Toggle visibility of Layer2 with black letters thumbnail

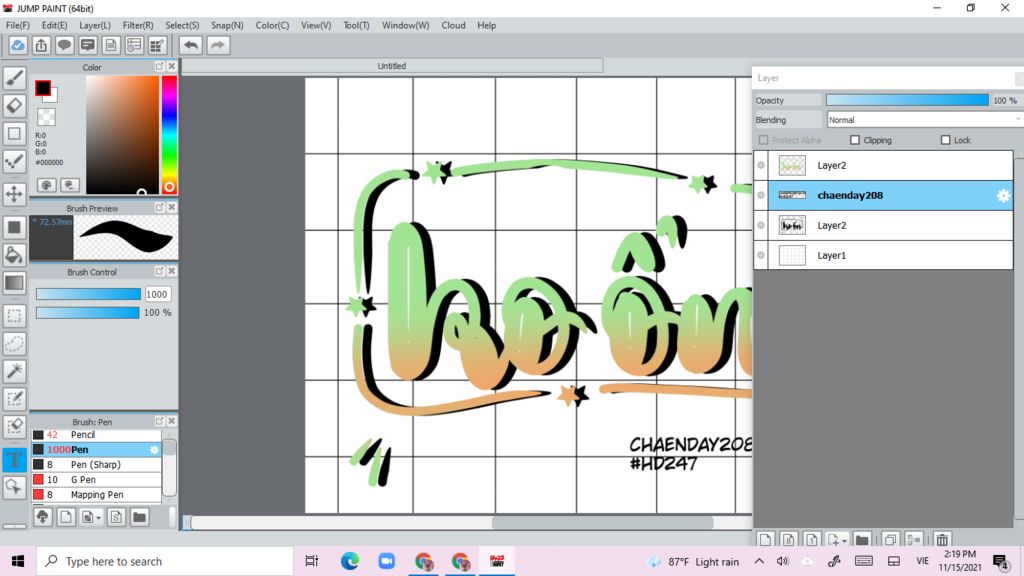[x=761, y=225]
